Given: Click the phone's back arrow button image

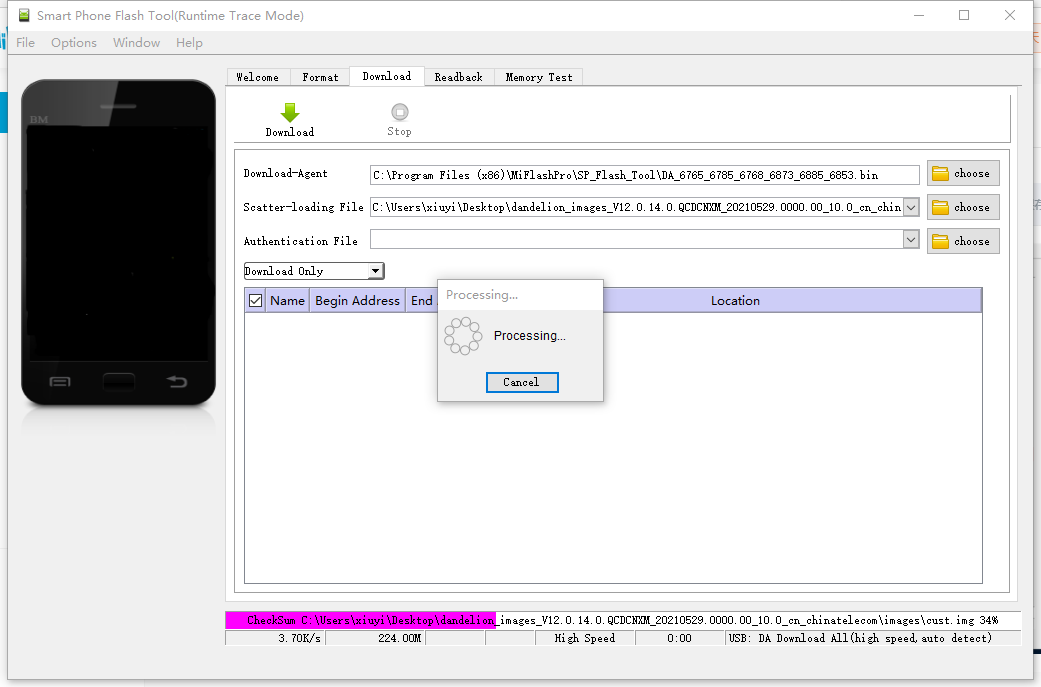Looking at the screenshot, I should pyautogui.click(x=177, y=381).
